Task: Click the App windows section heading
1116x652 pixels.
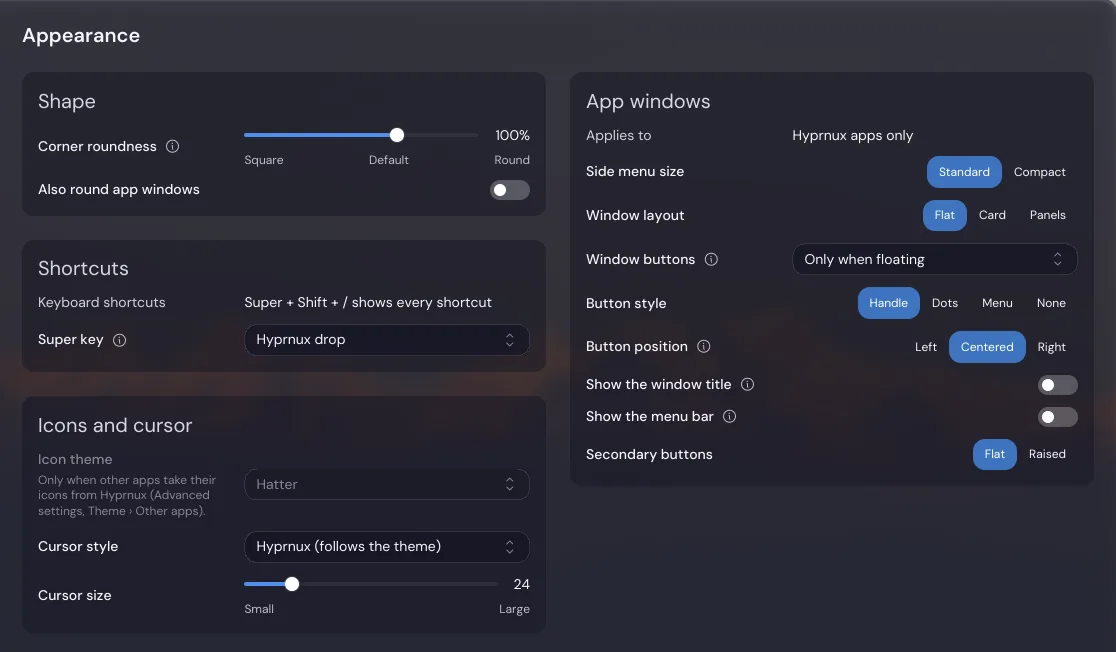Action: pyautogui.click(x=648, y=102)
